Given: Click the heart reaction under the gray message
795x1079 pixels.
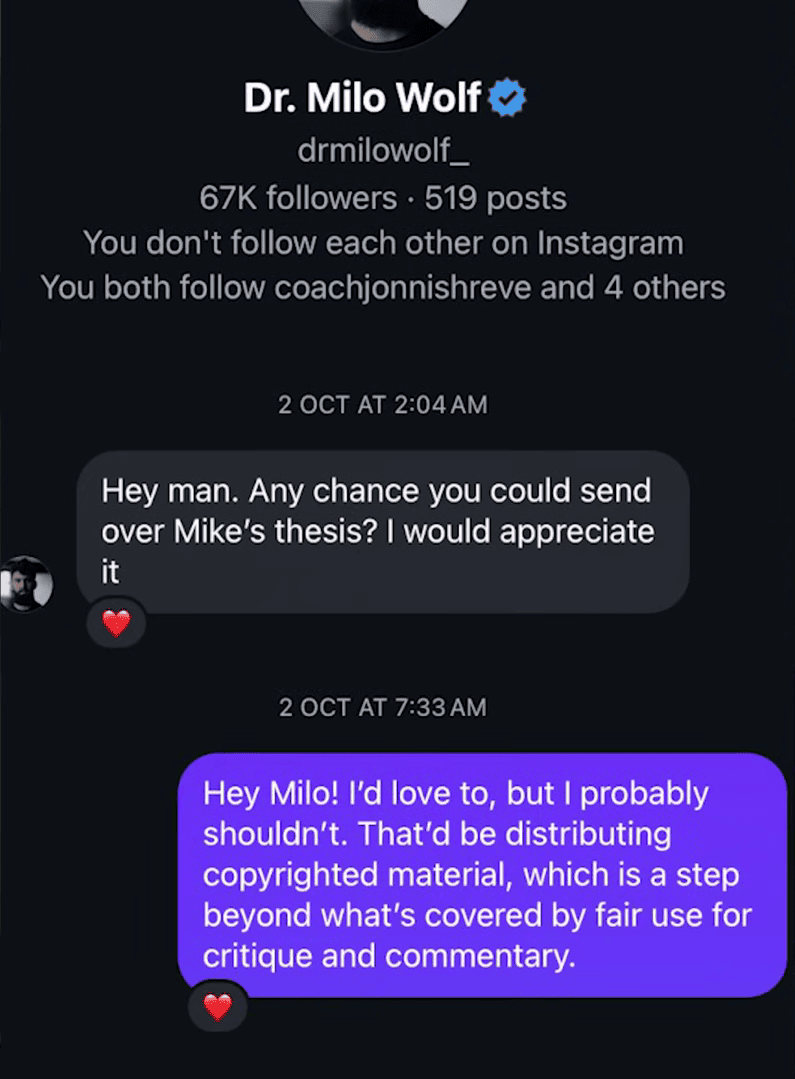Looking at the screenshot, I should coord(117,624).
